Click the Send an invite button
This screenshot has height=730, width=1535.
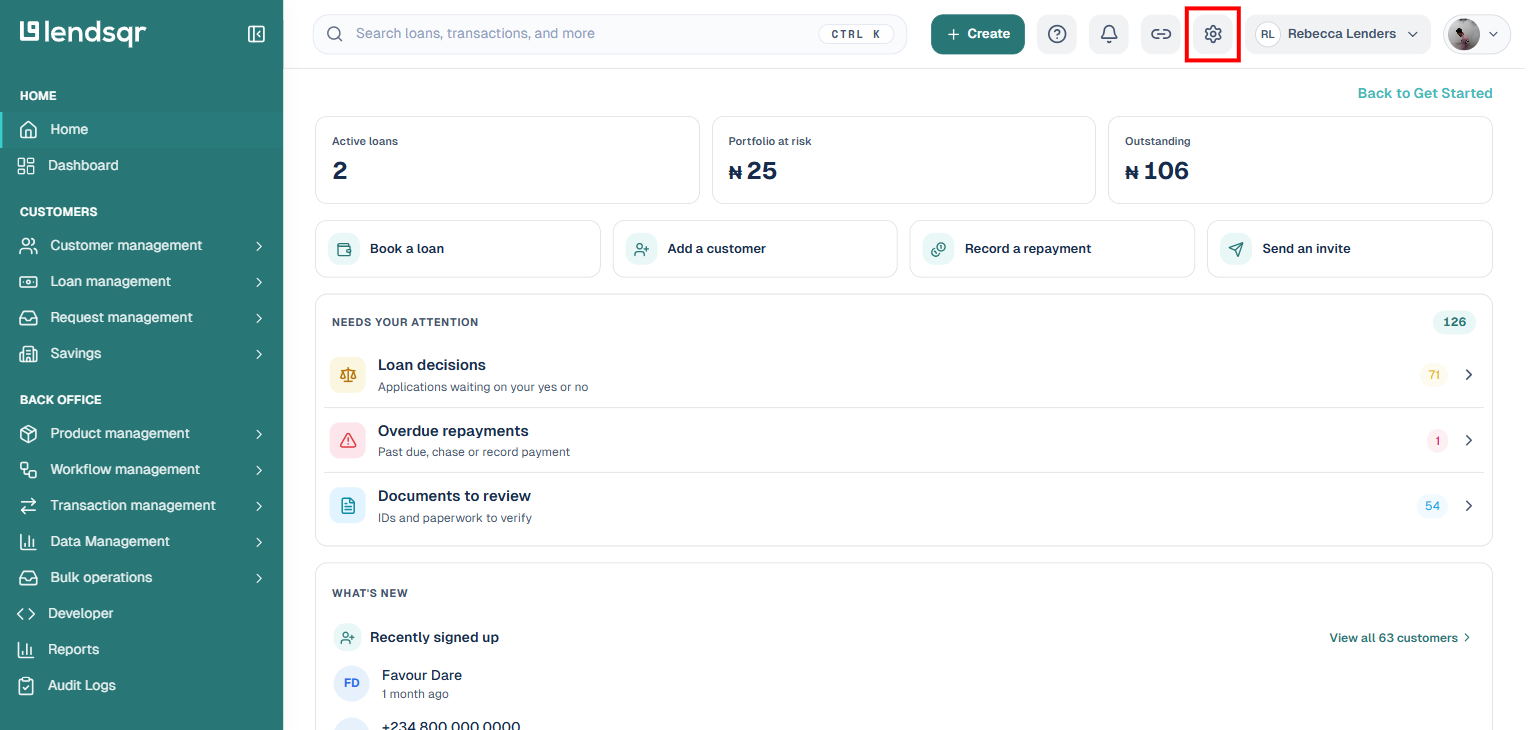pyautogui.click(x=1350, y=249)
